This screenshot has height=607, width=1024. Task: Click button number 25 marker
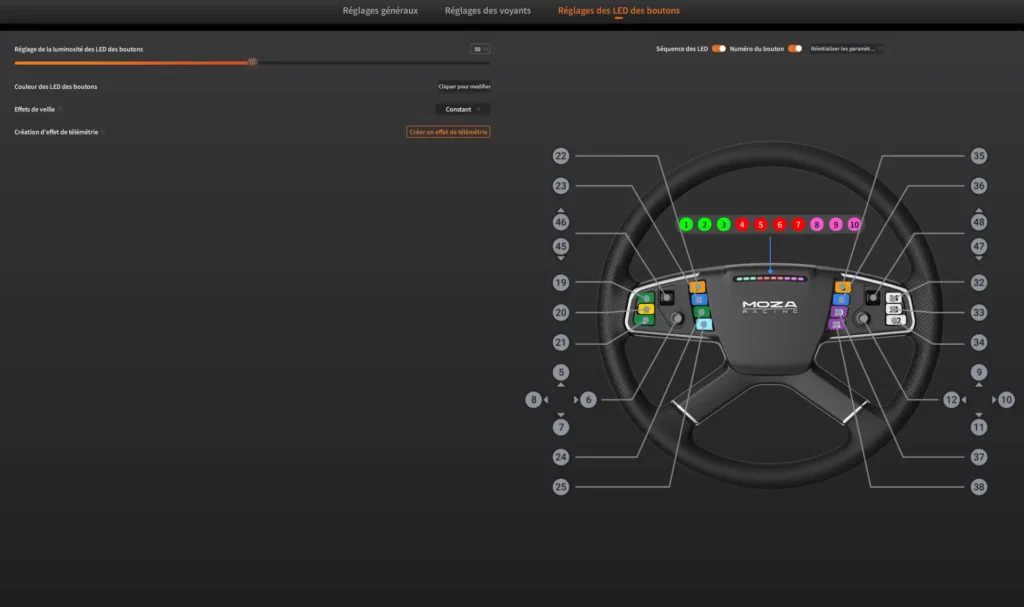coord(561,487)
